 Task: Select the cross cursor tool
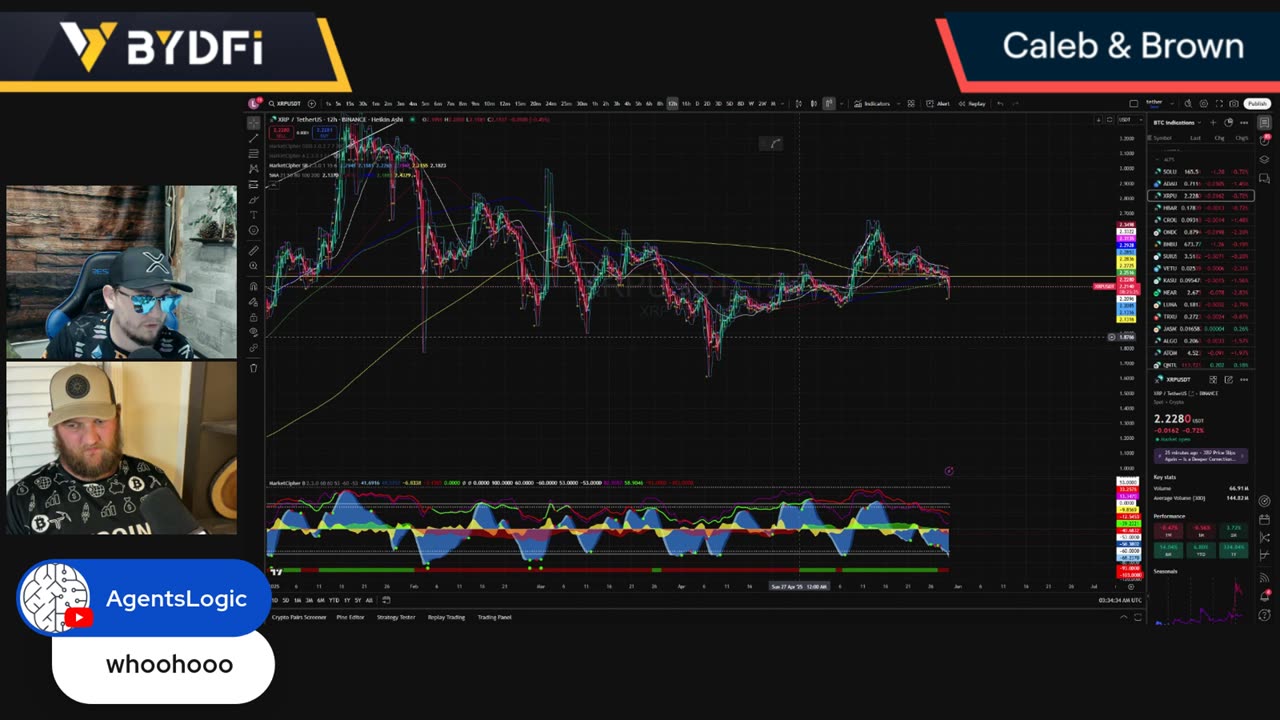253,122
